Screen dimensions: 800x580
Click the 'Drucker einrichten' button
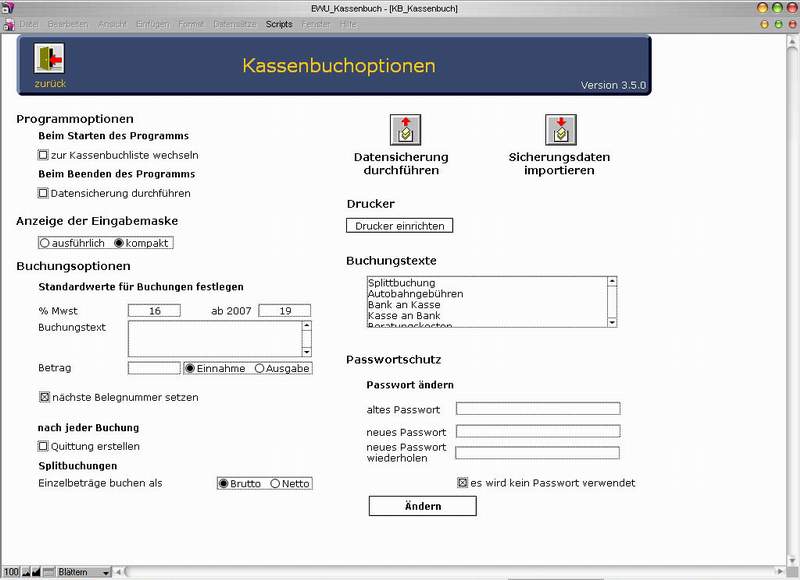point(399,225)
